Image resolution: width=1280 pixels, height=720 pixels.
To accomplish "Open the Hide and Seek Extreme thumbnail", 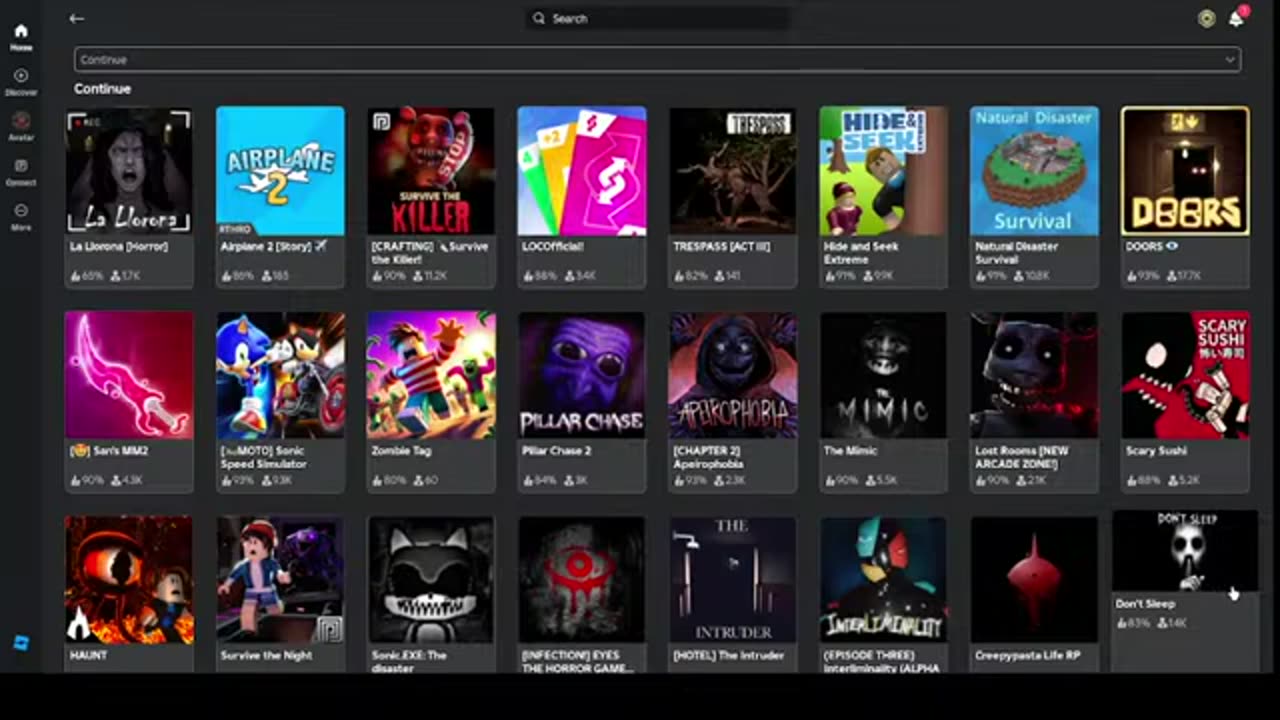I will pyautogui.click(x=883, y=171).
